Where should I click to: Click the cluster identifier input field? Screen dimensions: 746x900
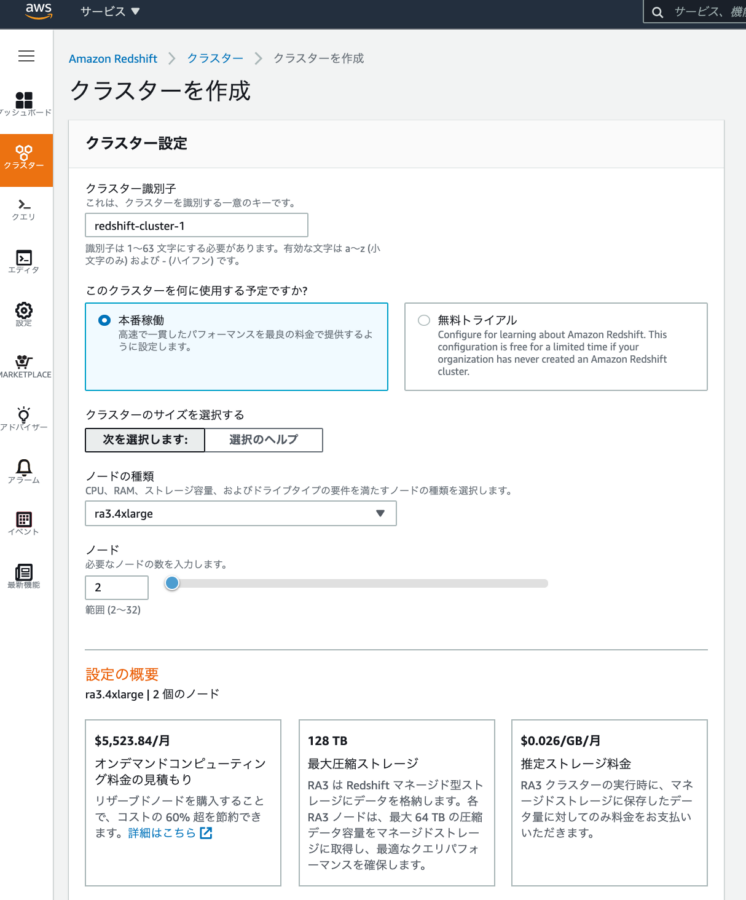[x=196, y=225]
